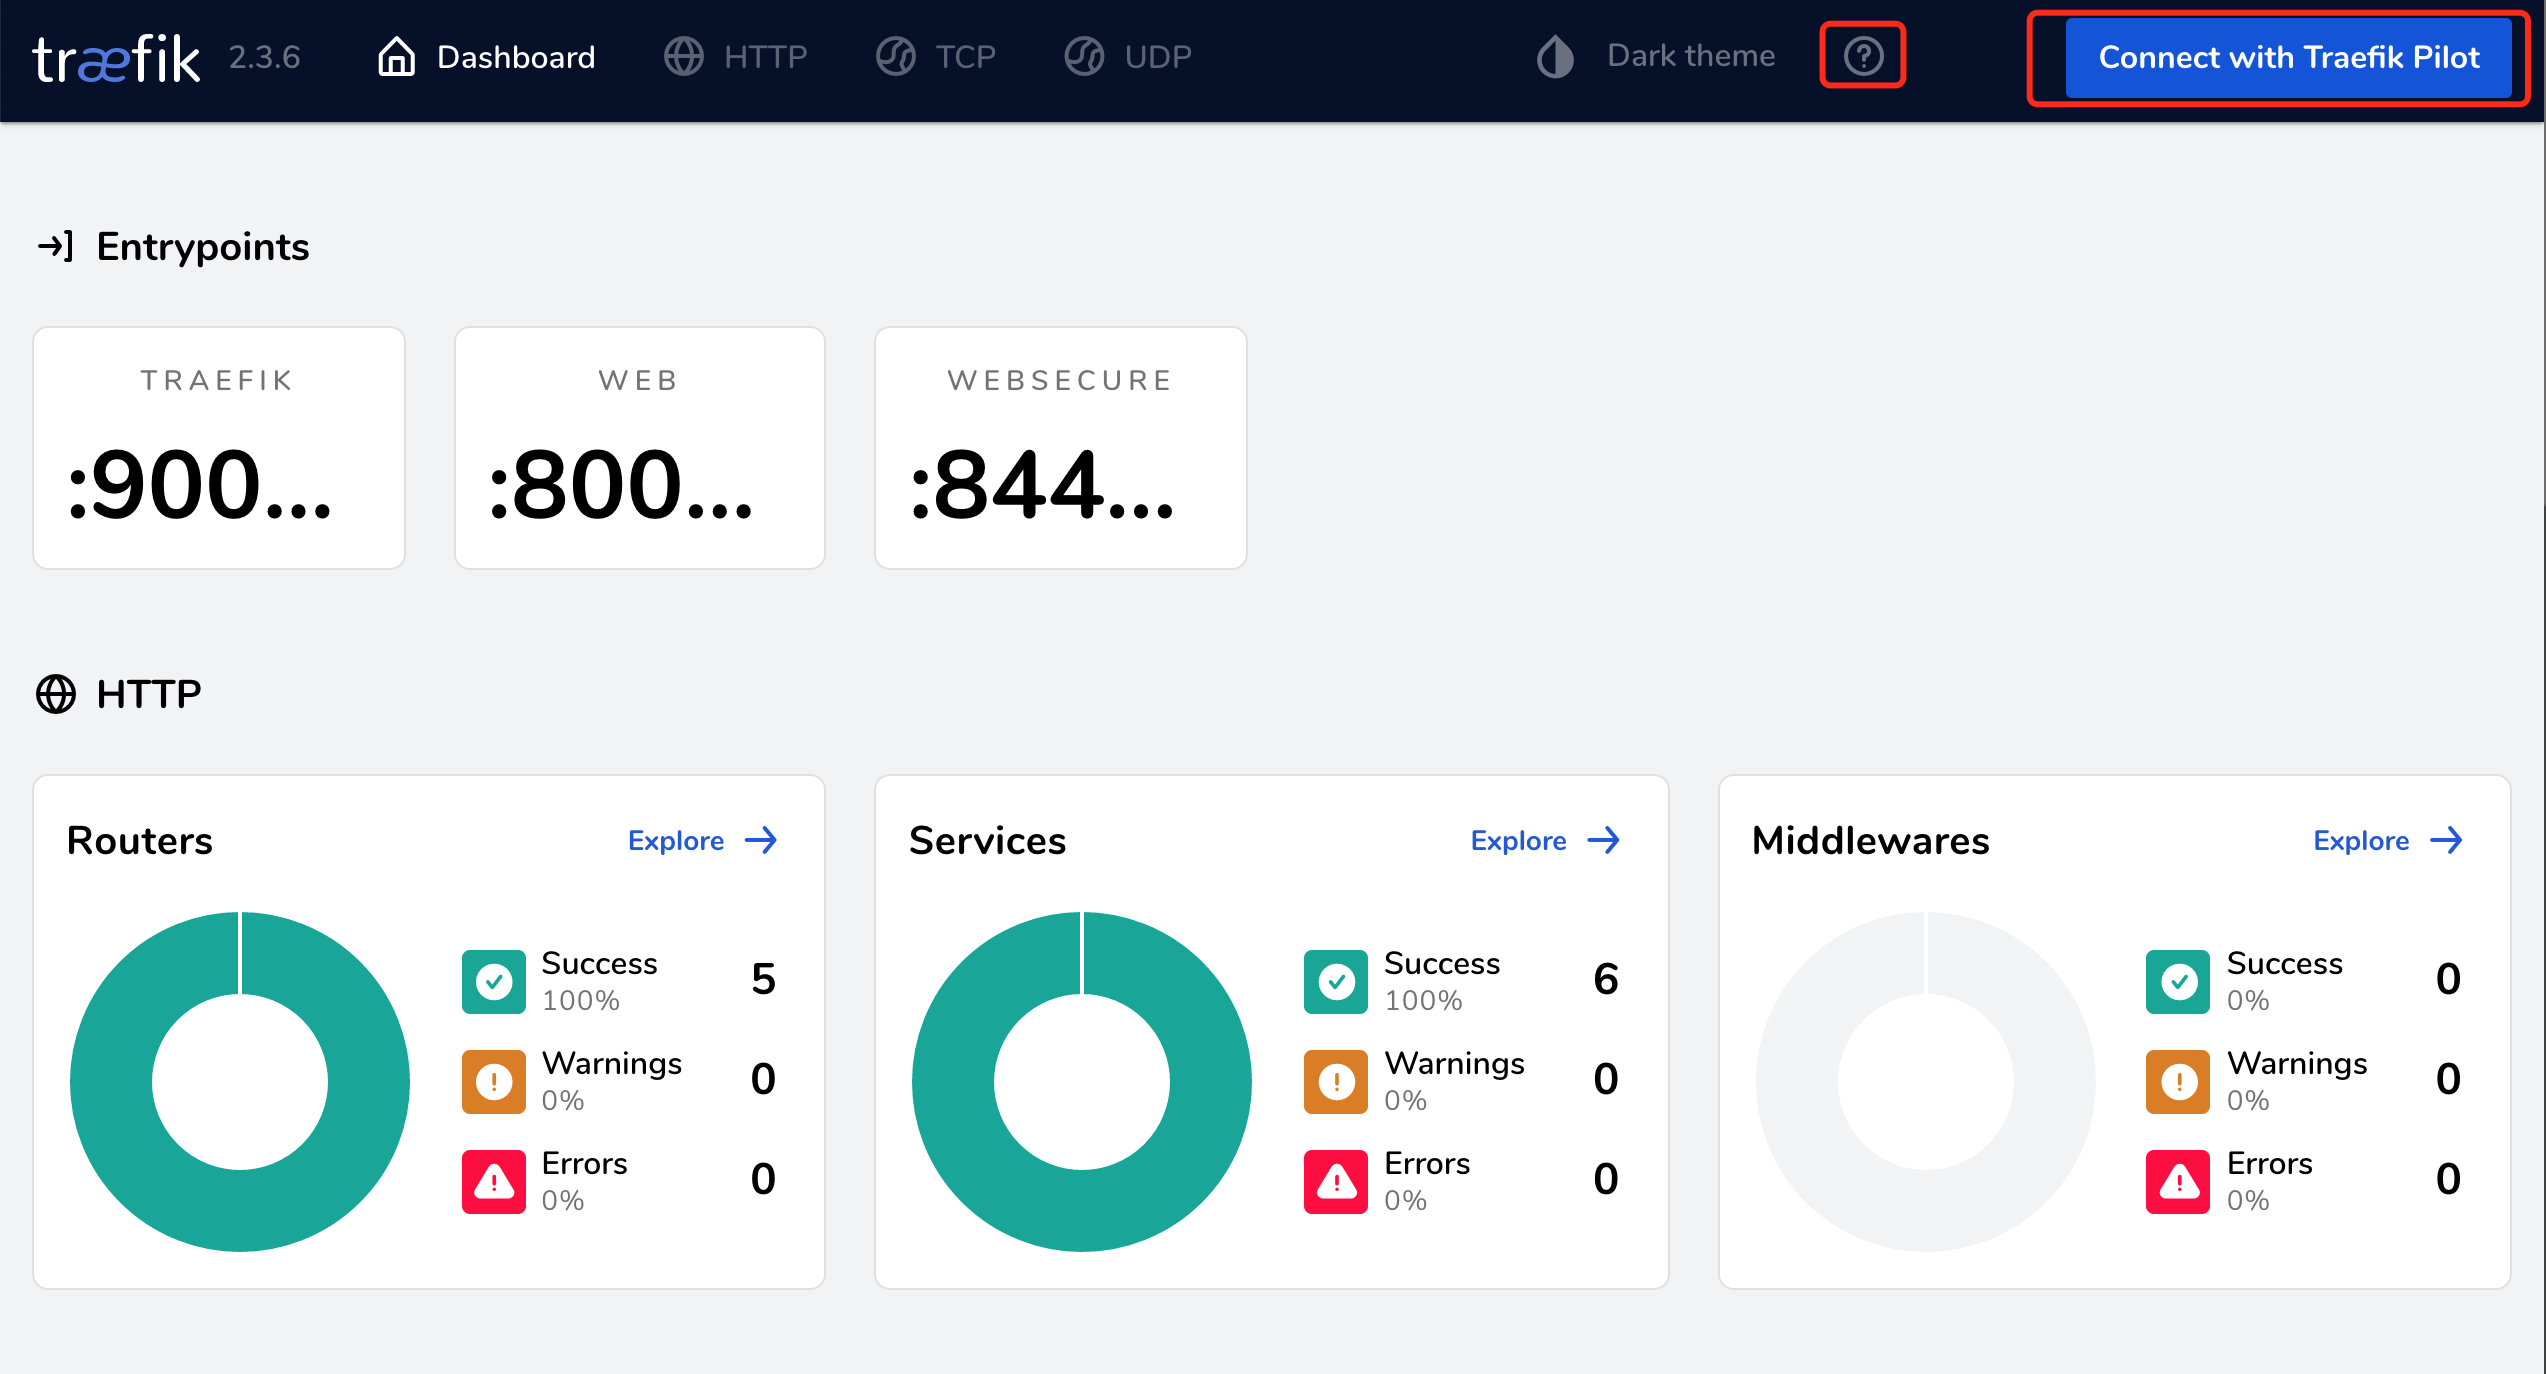Click port value :800...
The height and width of the screenshot is (1374, 2546).
620,486
